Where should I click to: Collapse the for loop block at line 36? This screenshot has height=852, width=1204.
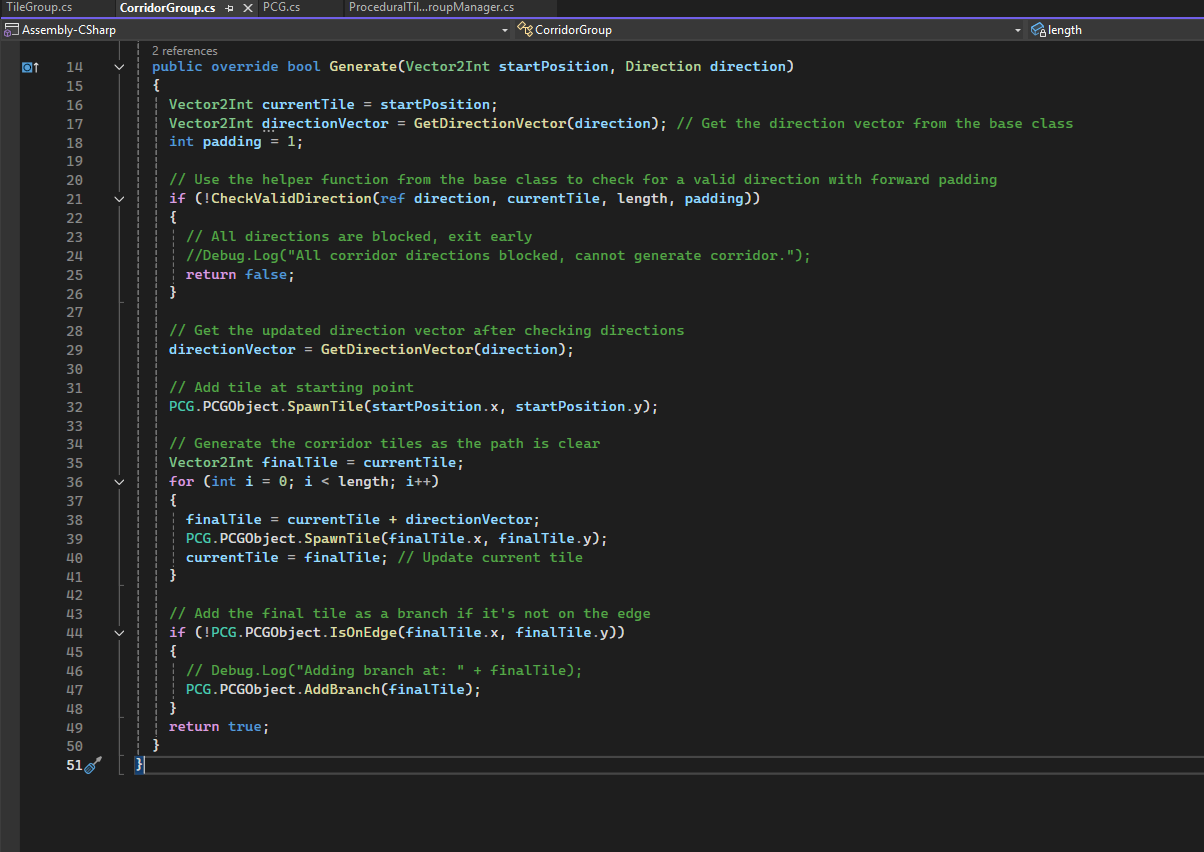pyautogui.click(x=119, y=482)
